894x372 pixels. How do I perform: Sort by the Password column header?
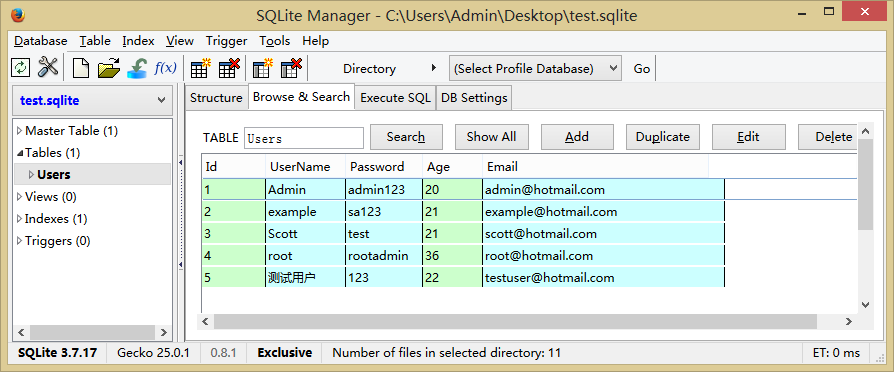click(384, 167)
